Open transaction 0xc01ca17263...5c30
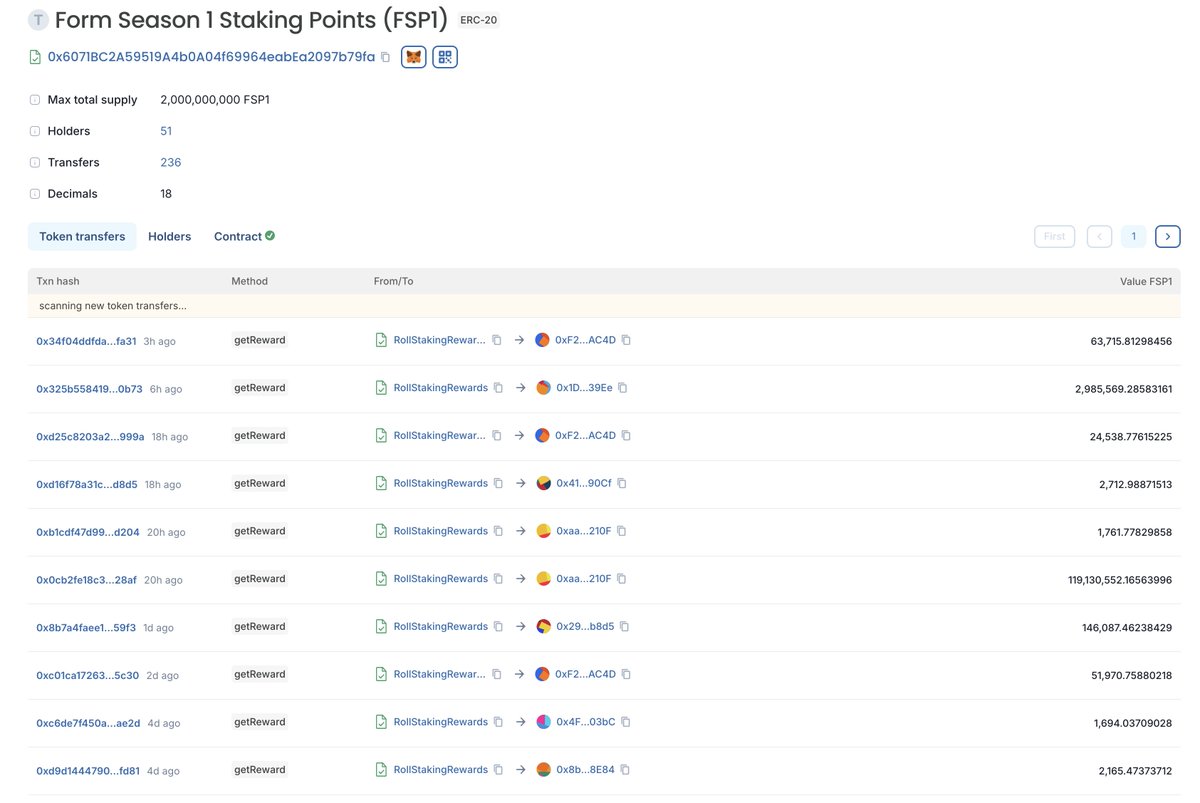 (87, 675)
